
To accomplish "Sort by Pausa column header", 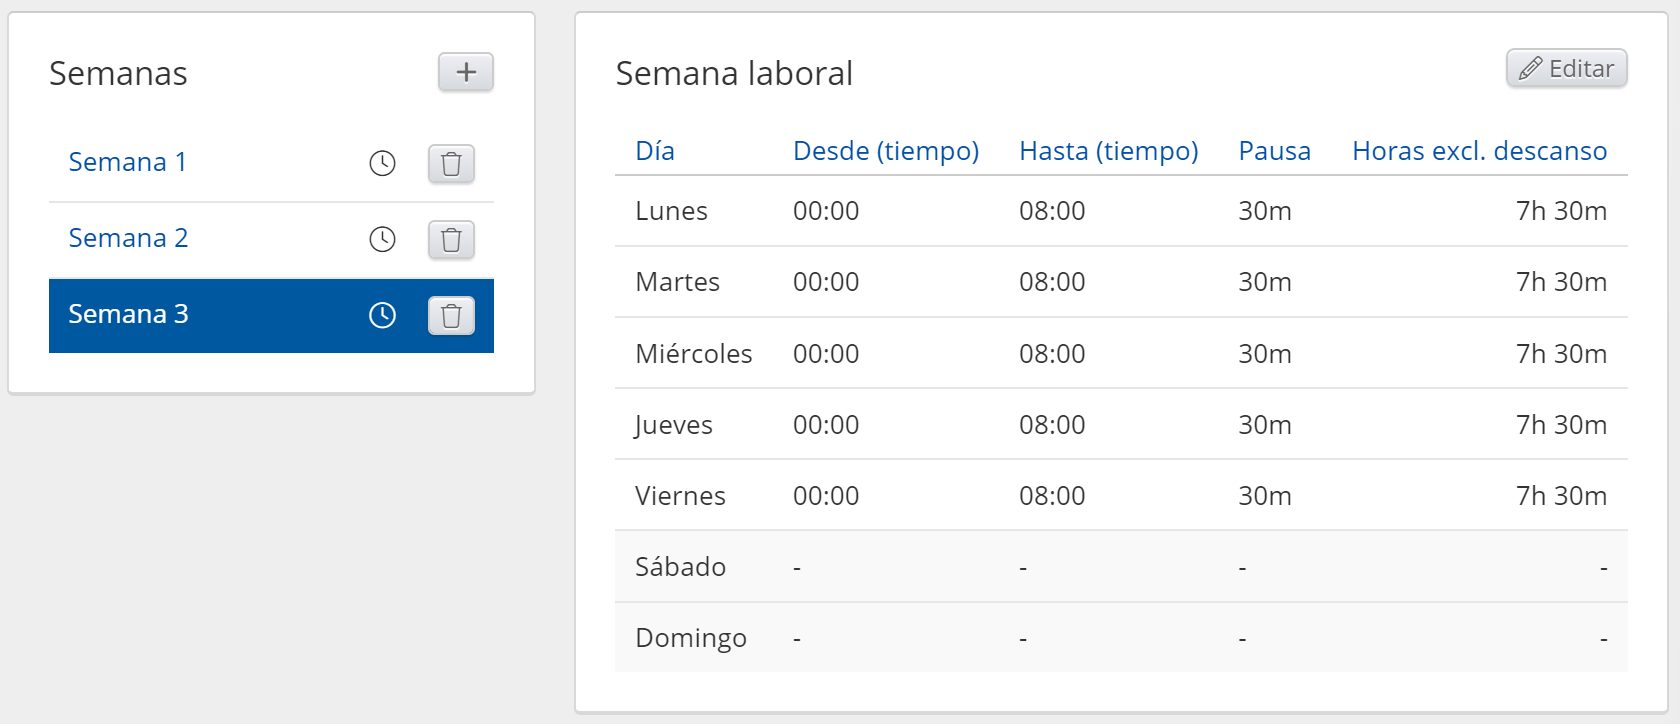I will (1274, 151).
